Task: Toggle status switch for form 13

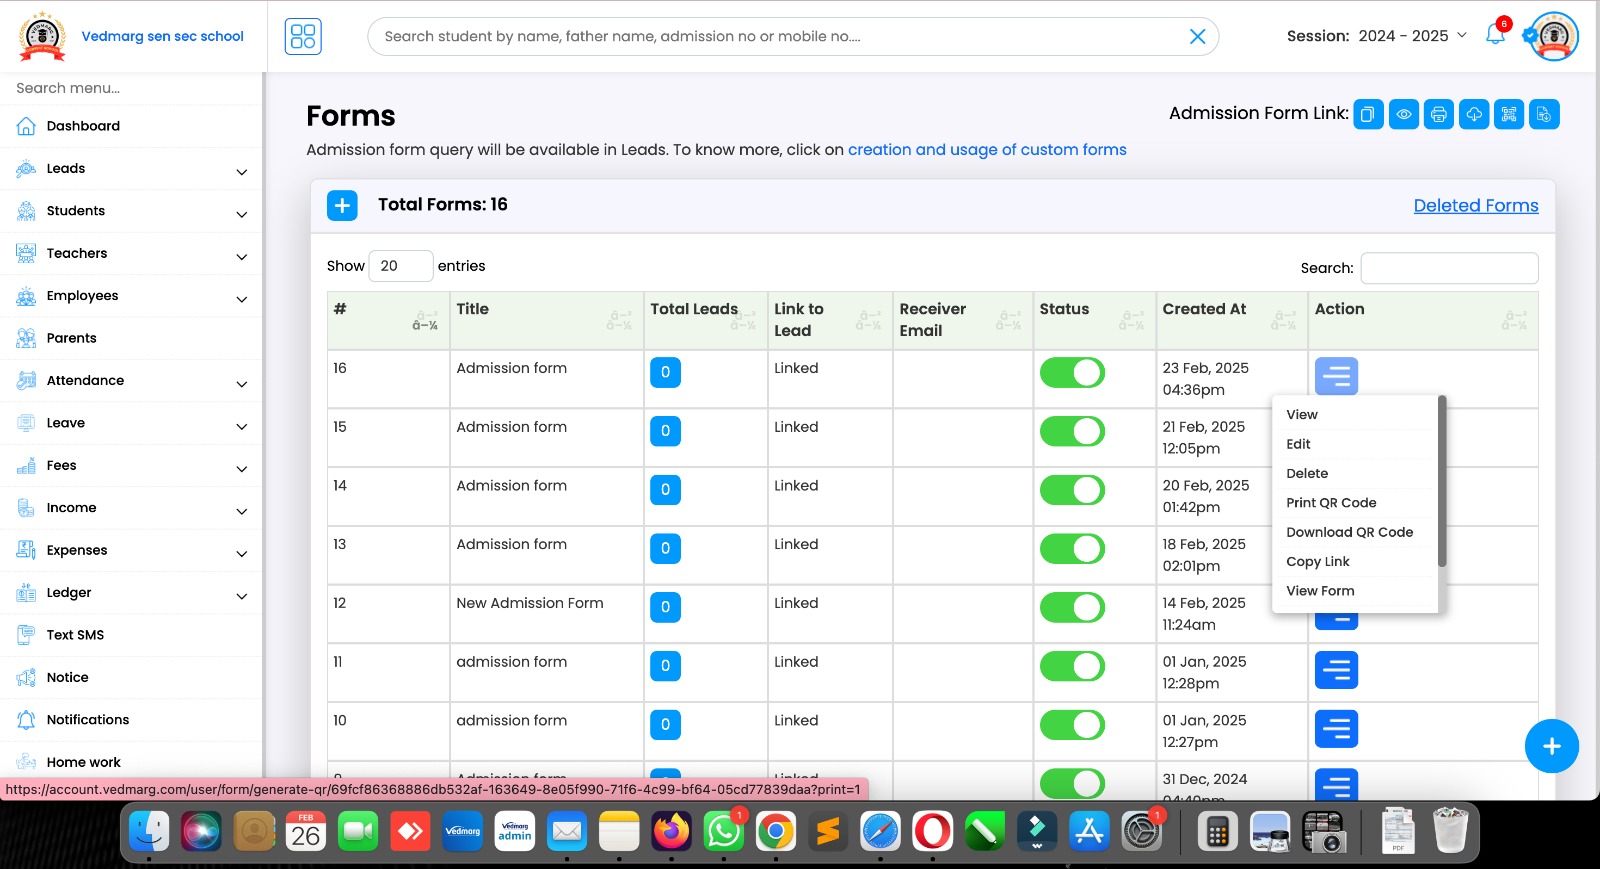Action: (x=1072, y=549)
